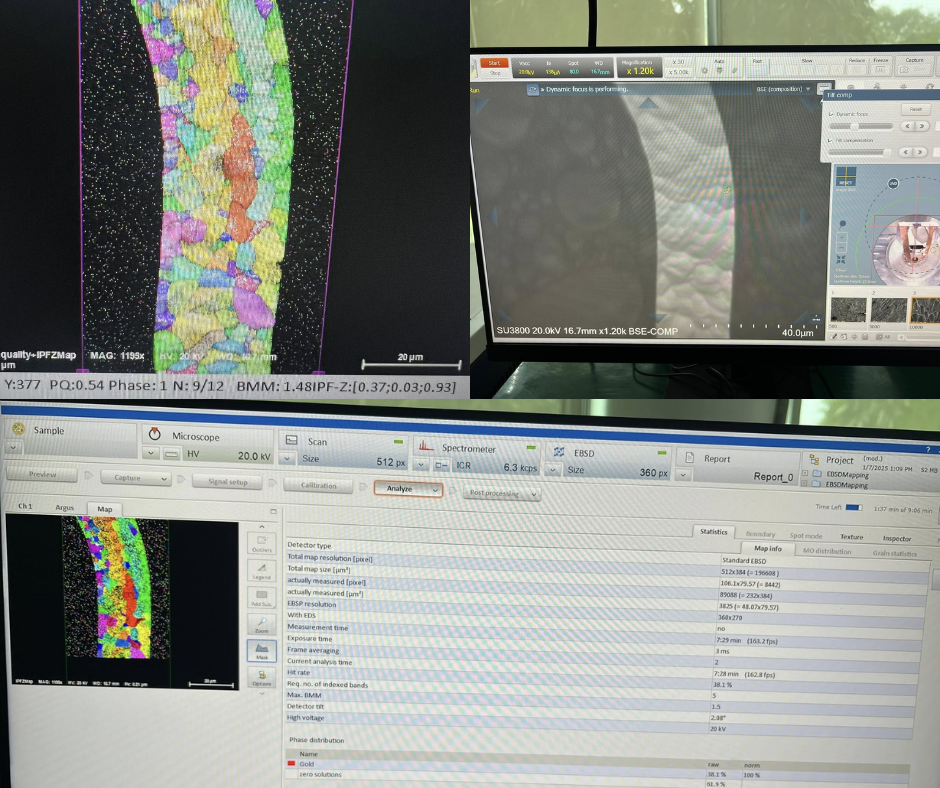Open the map Options tool
Viewport: 940px width, 788px height.
[x=261, y=678]
